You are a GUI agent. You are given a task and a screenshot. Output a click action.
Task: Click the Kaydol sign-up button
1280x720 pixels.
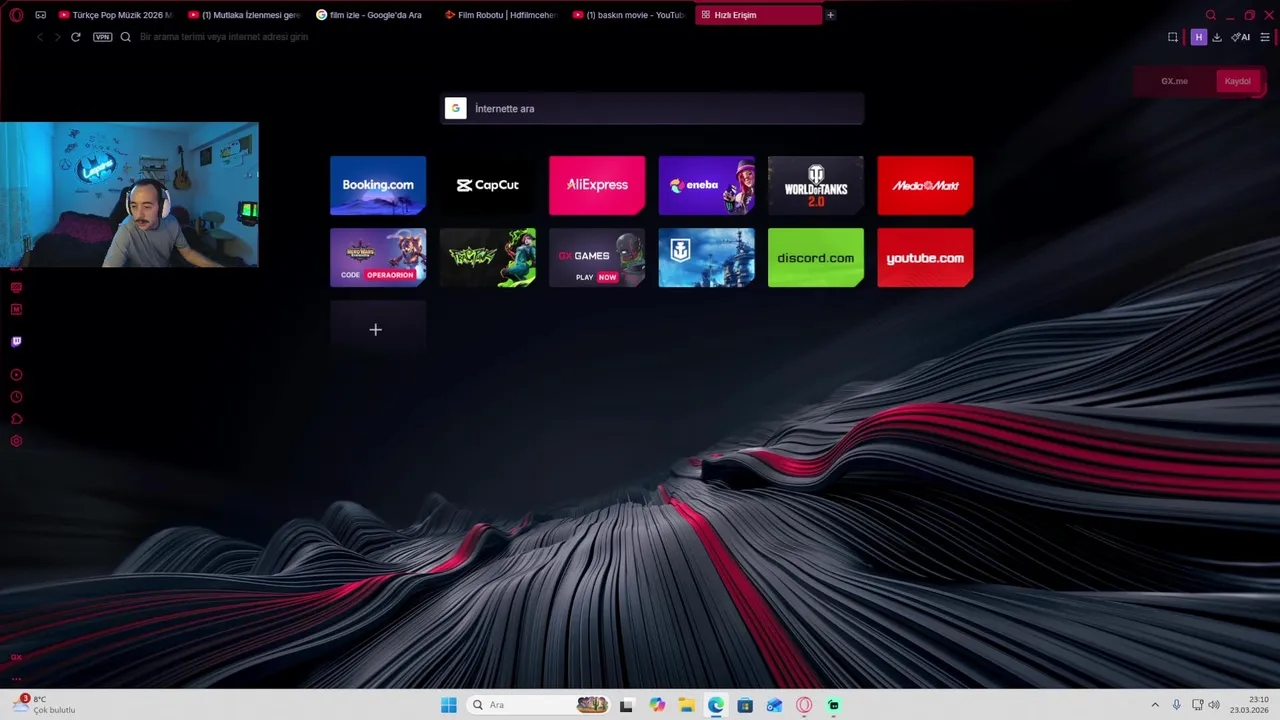click(x=1237, y=81)
